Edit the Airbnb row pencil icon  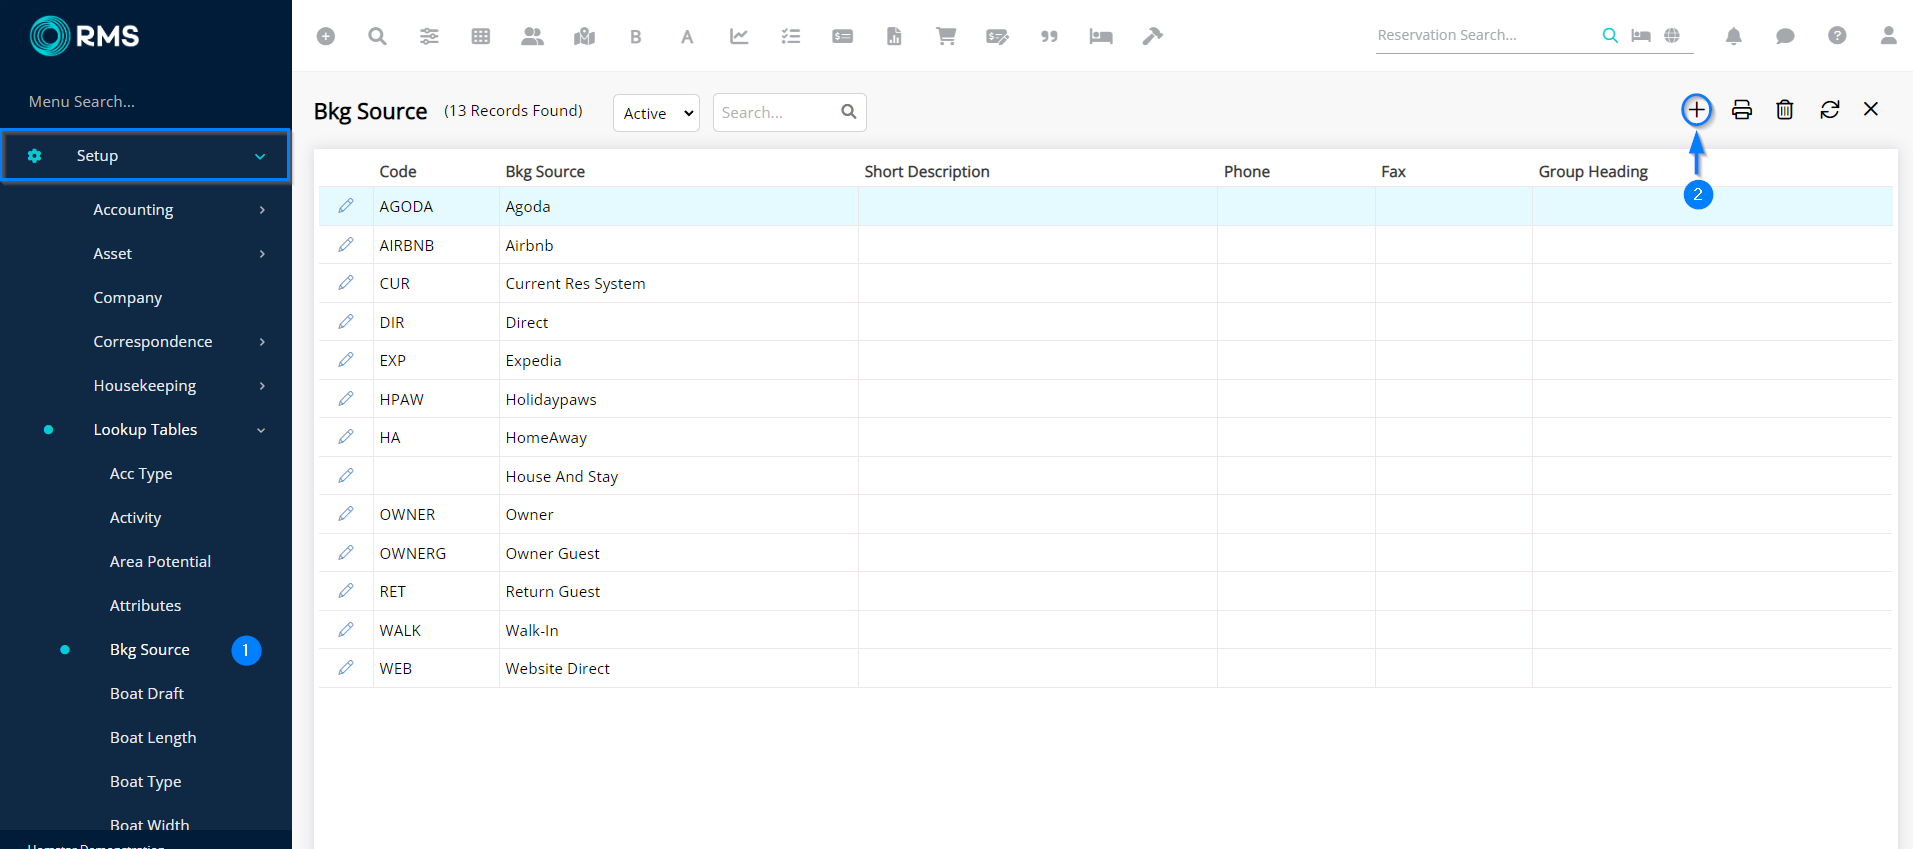[x=346, y=245]
